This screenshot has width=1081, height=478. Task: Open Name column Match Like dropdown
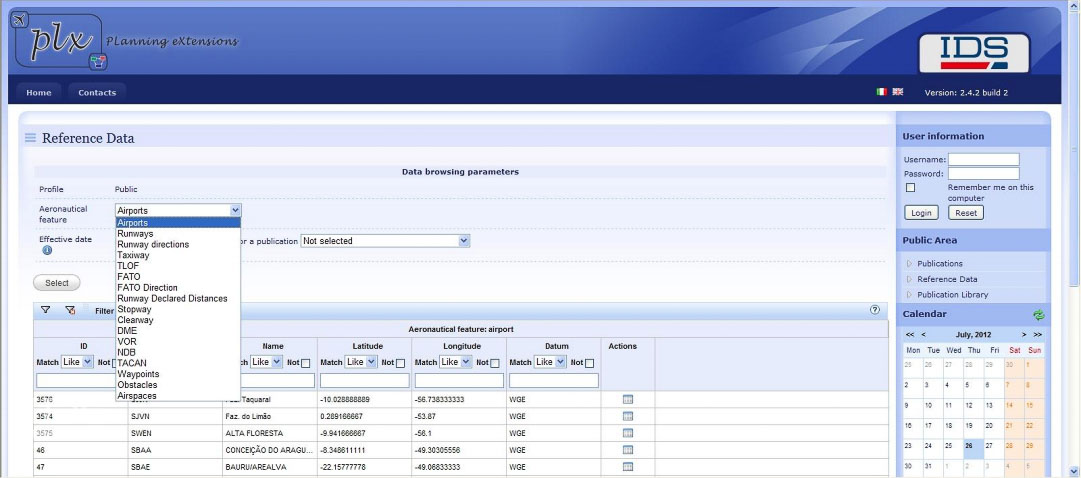click(266, 361)
